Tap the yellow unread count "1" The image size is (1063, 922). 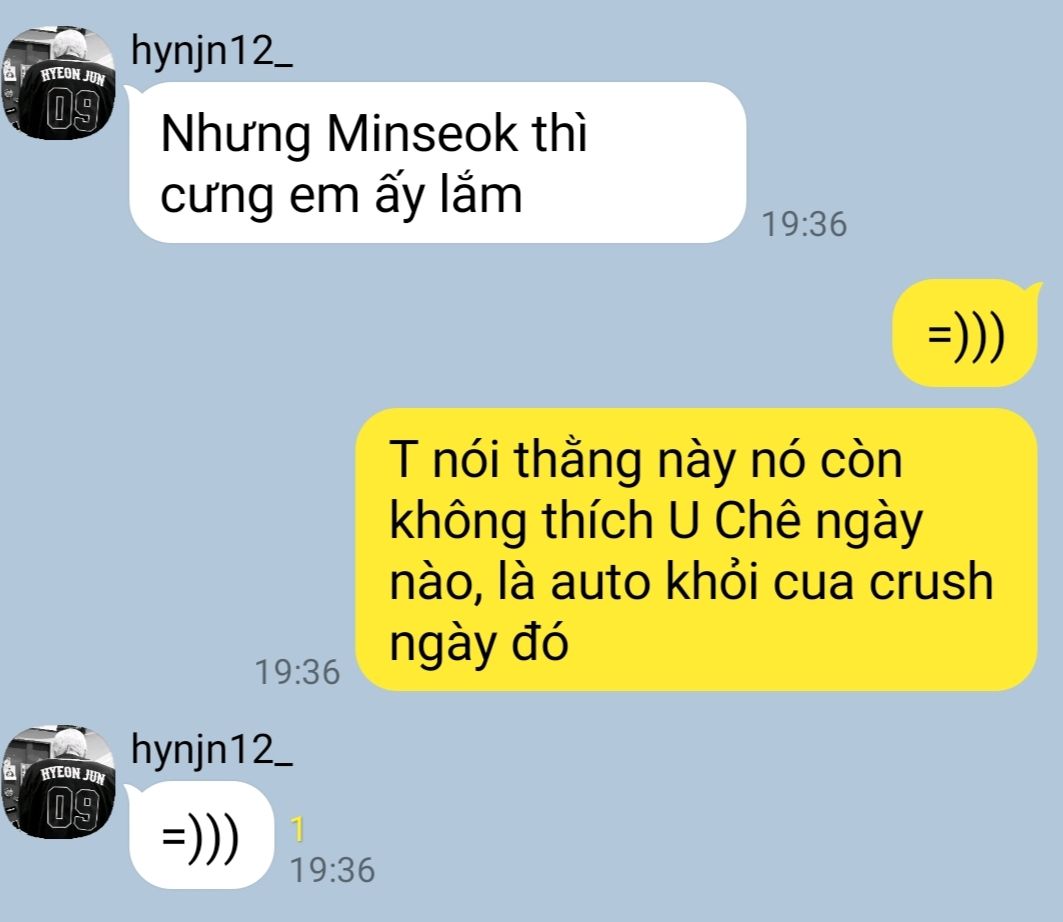(298, 830)
